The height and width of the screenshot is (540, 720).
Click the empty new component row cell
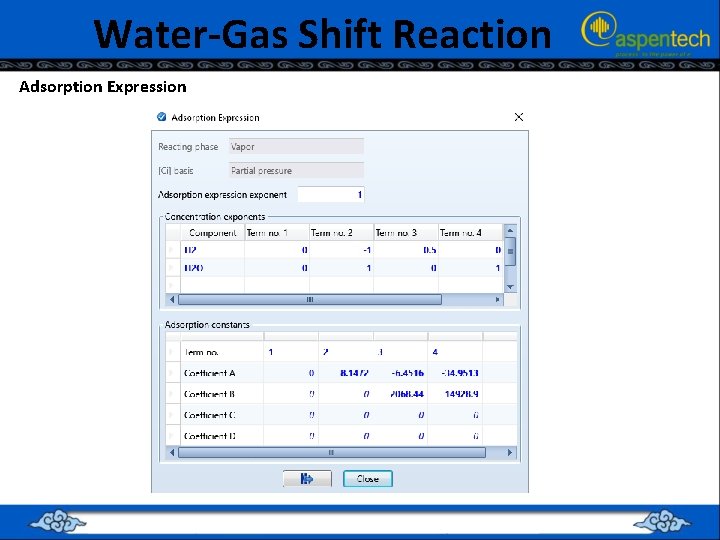click(212, 285)
